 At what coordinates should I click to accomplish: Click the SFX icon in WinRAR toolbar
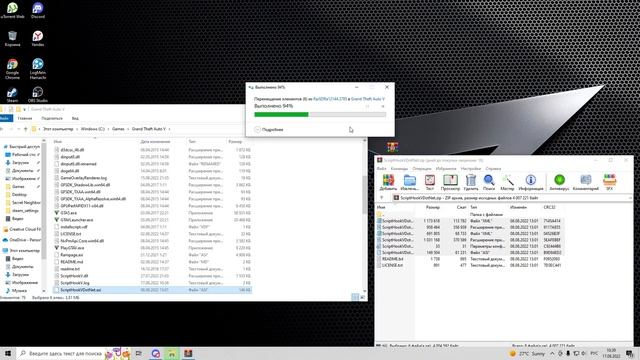(609, 182)
